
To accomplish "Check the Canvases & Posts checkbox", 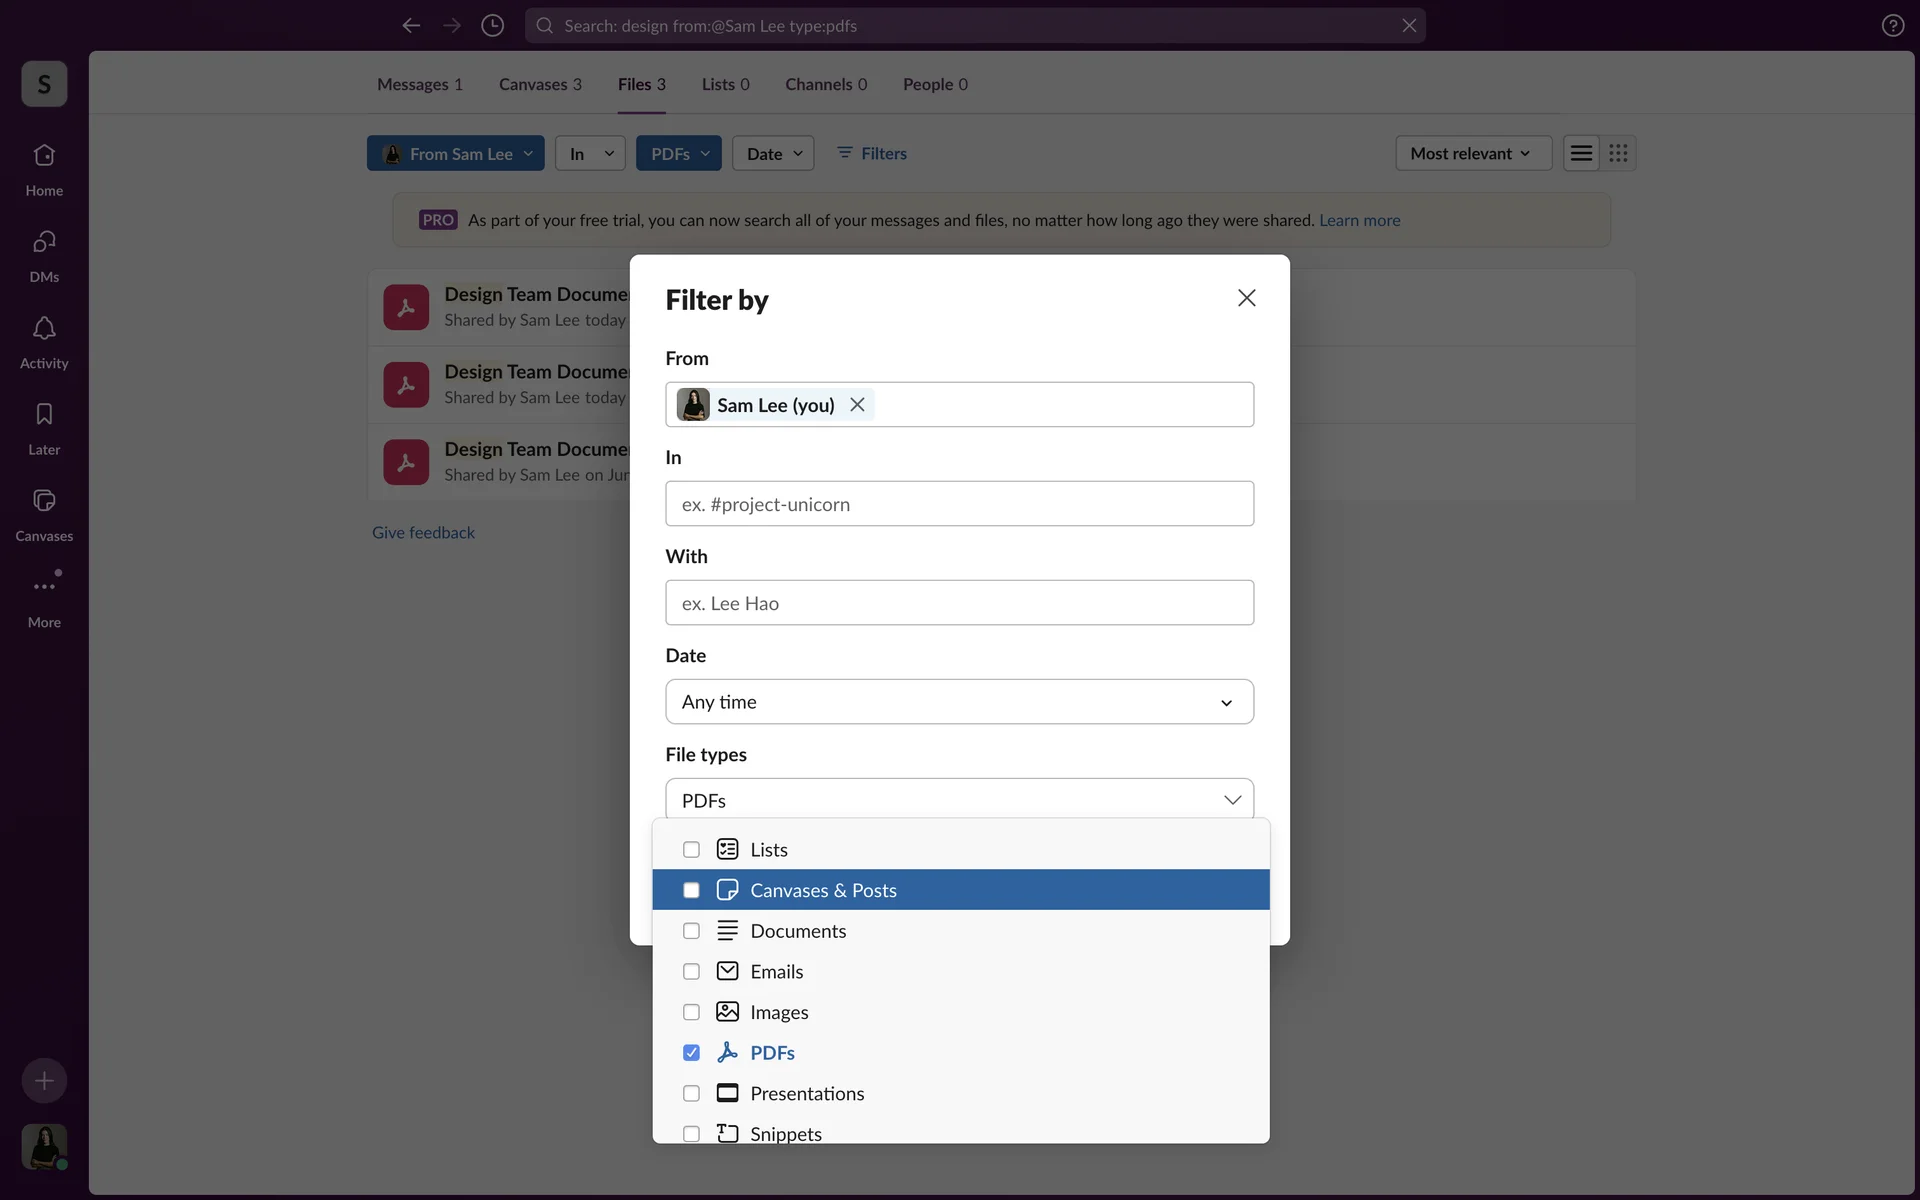I will pos(691,890).
